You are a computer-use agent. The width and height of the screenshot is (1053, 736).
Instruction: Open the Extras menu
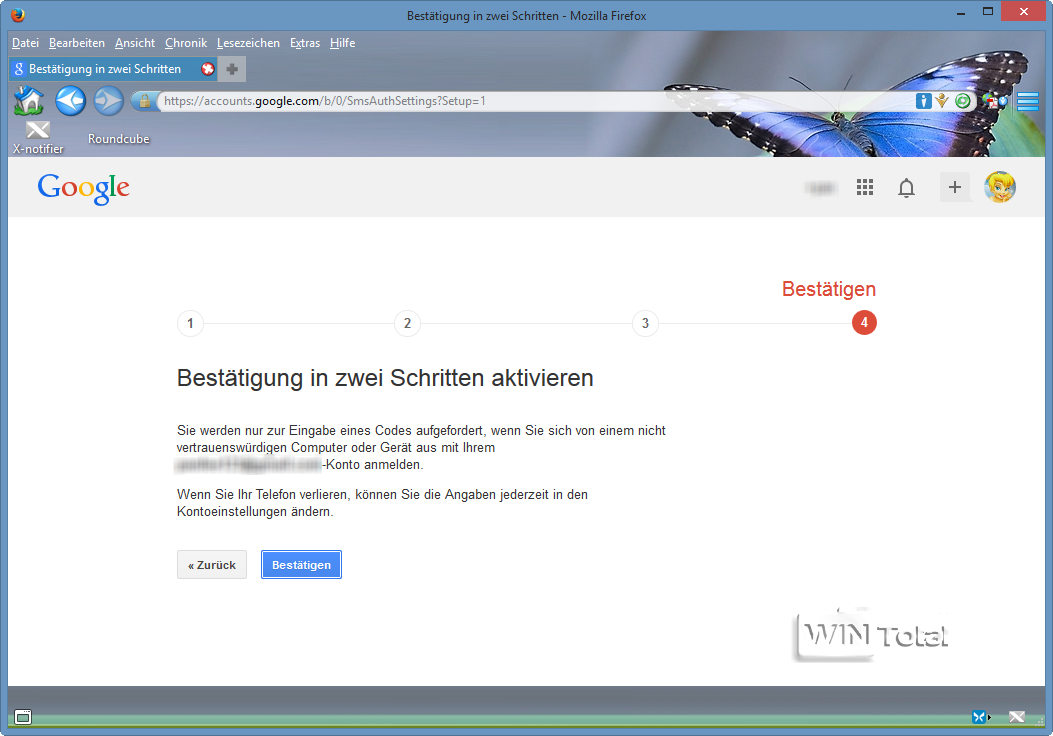tap(305, 43)
